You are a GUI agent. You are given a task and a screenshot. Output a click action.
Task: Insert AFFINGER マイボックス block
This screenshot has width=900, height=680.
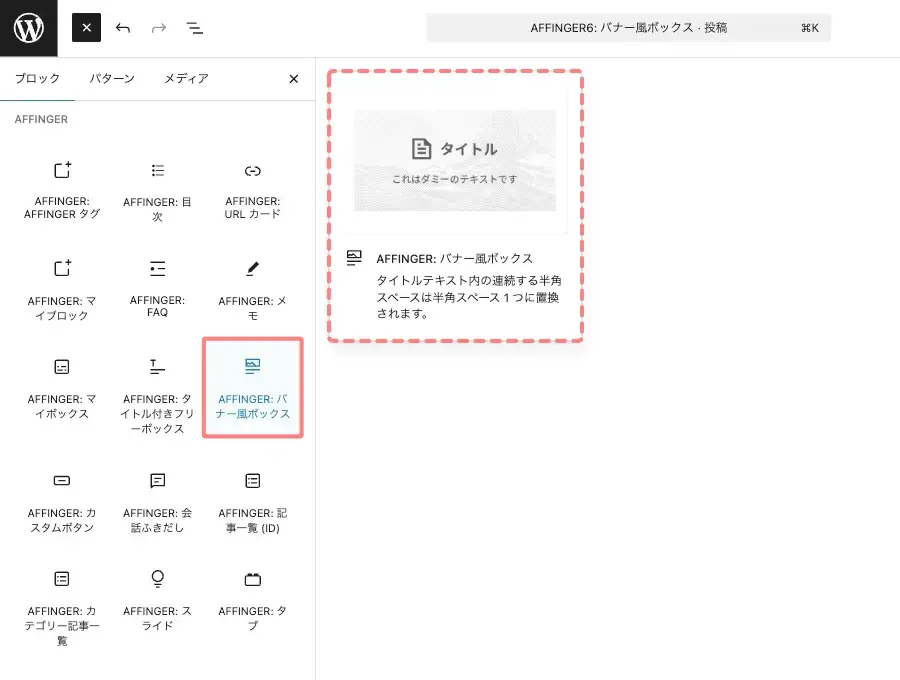pyautogui.click(x=62, y=388)
